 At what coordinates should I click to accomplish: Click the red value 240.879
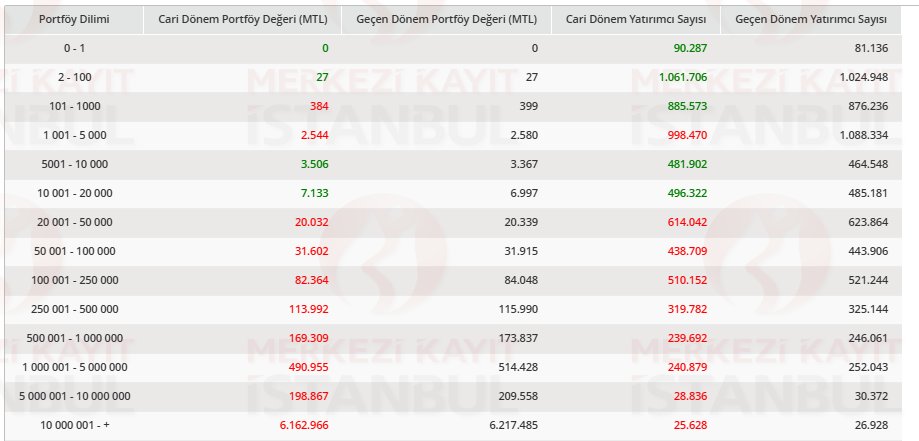click(687, 367)
